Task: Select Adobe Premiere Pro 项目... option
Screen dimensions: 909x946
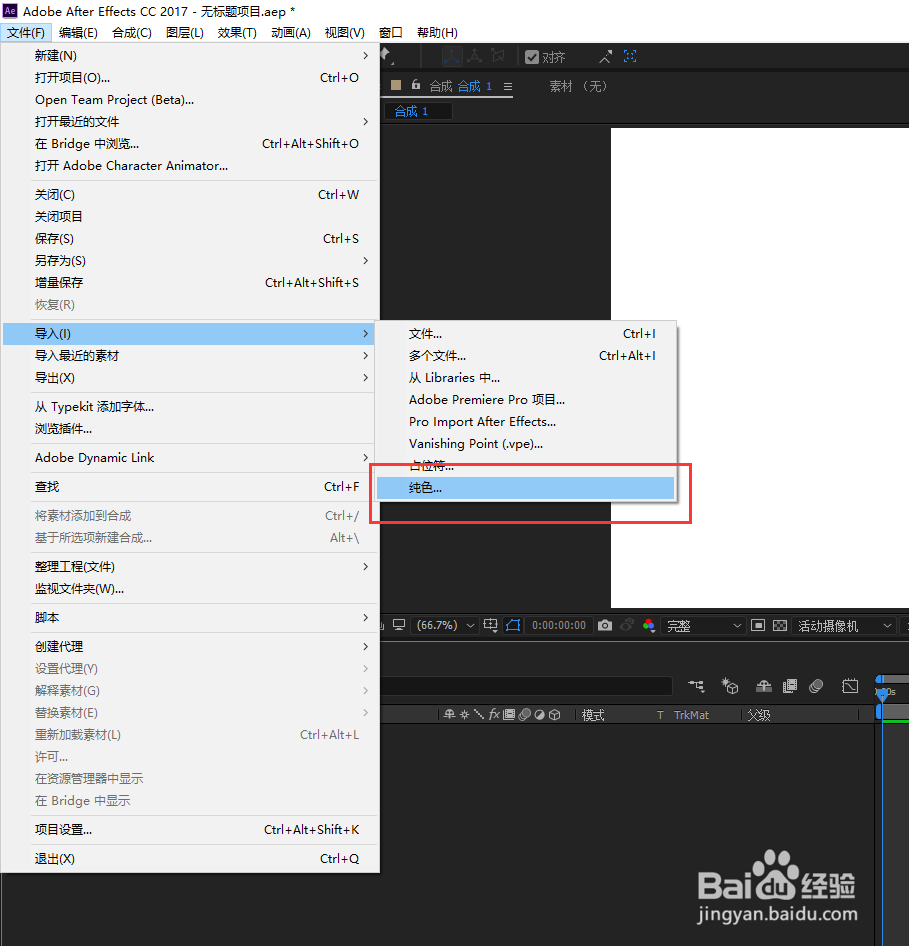Action: click(x=525, y=399)
